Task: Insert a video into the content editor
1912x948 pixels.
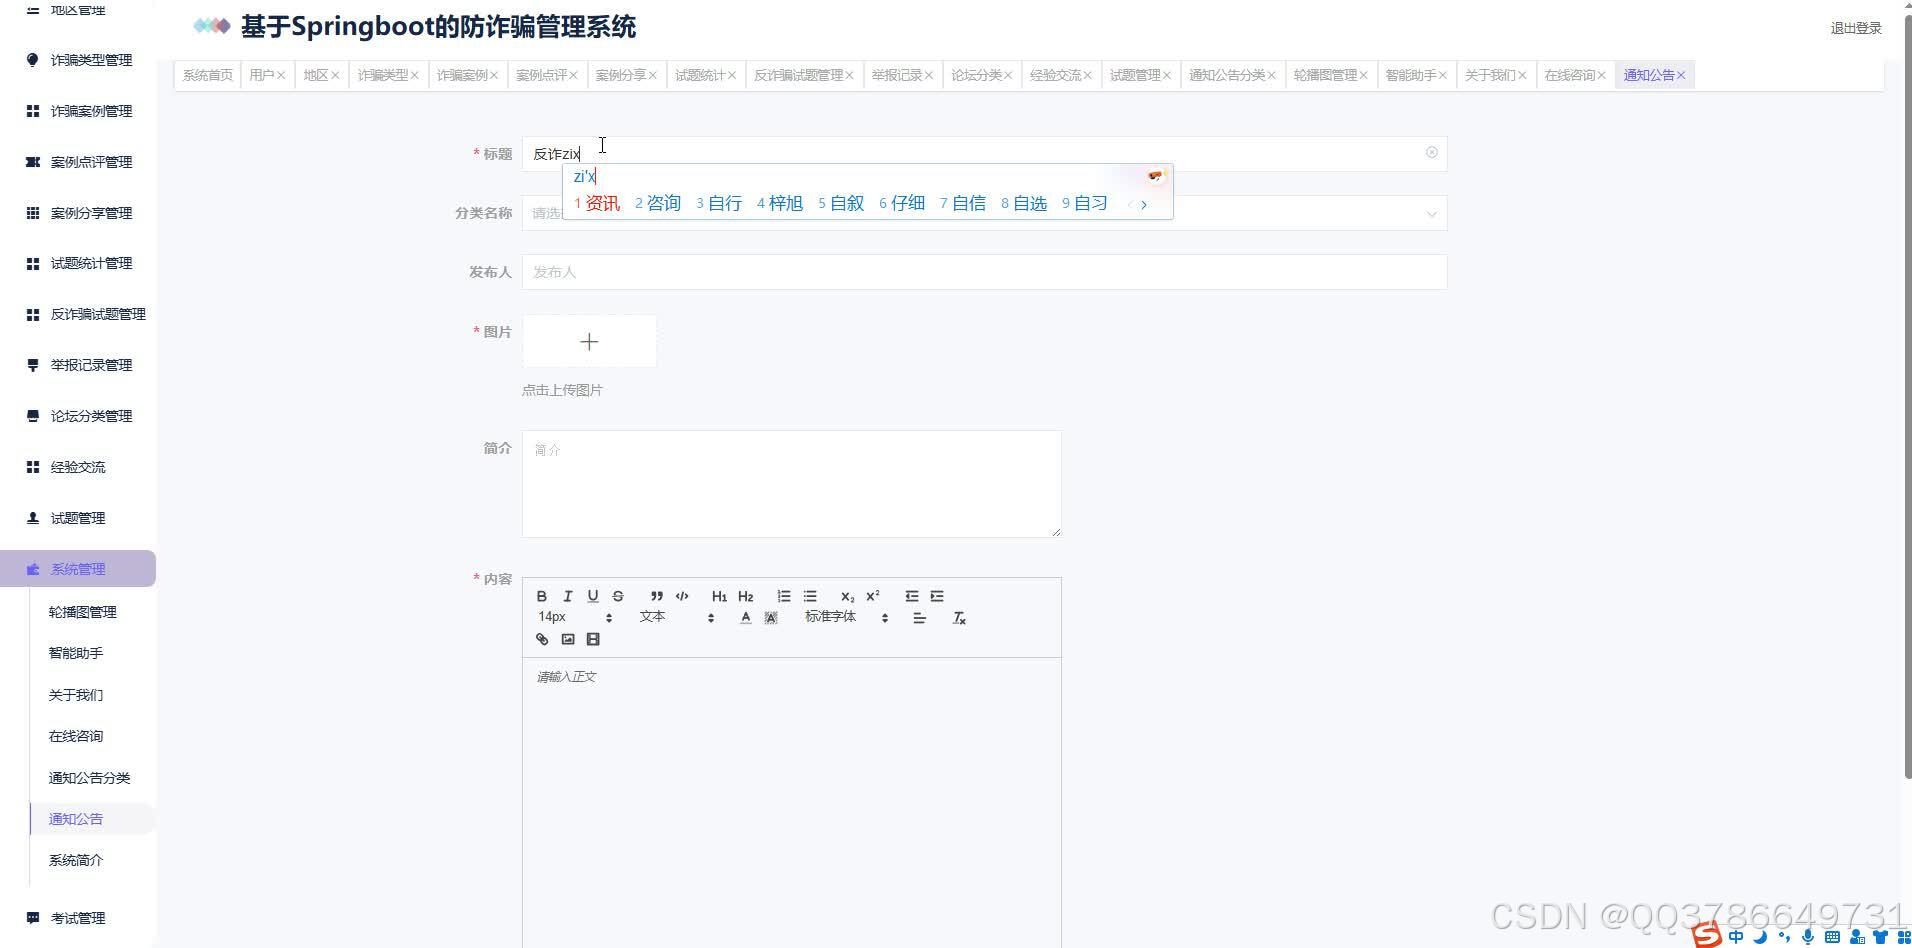Action: (593, 639)
